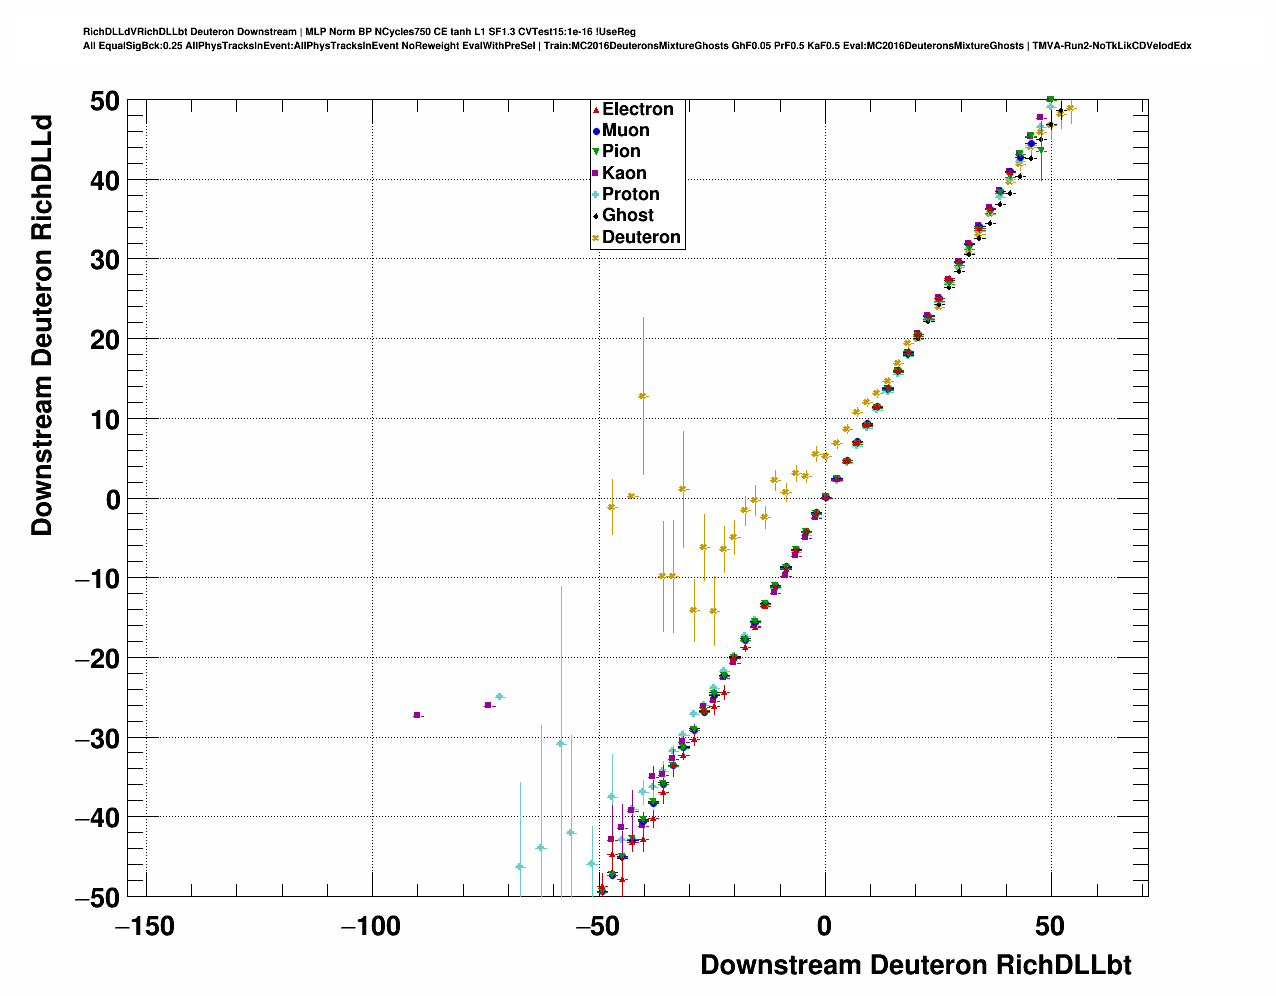Select the "Deuteron" legend label text

[641, 238]
